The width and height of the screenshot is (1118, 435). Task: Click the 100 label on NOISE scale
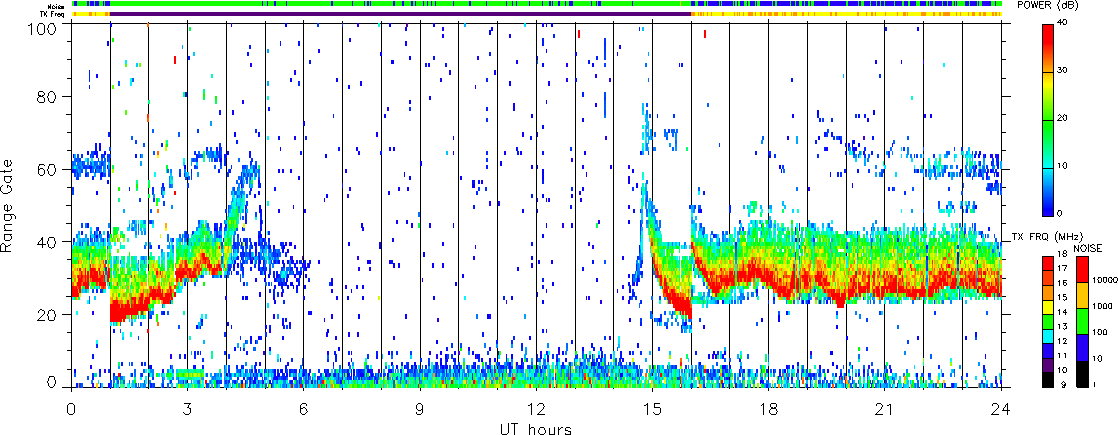(1101, 332)
